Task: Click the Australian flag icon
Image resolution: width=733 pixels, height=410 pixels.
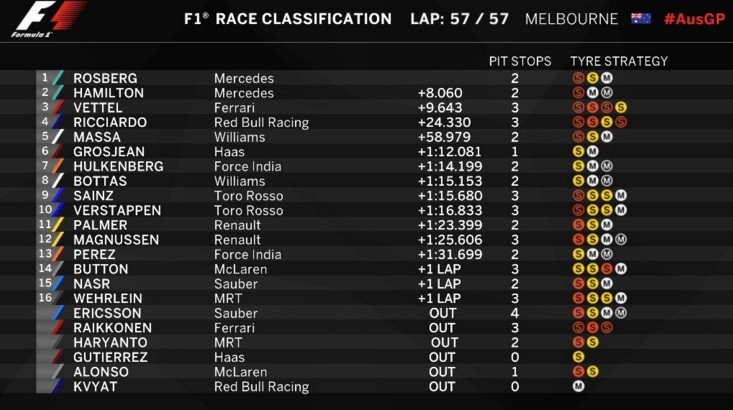Action: (640, 19)
